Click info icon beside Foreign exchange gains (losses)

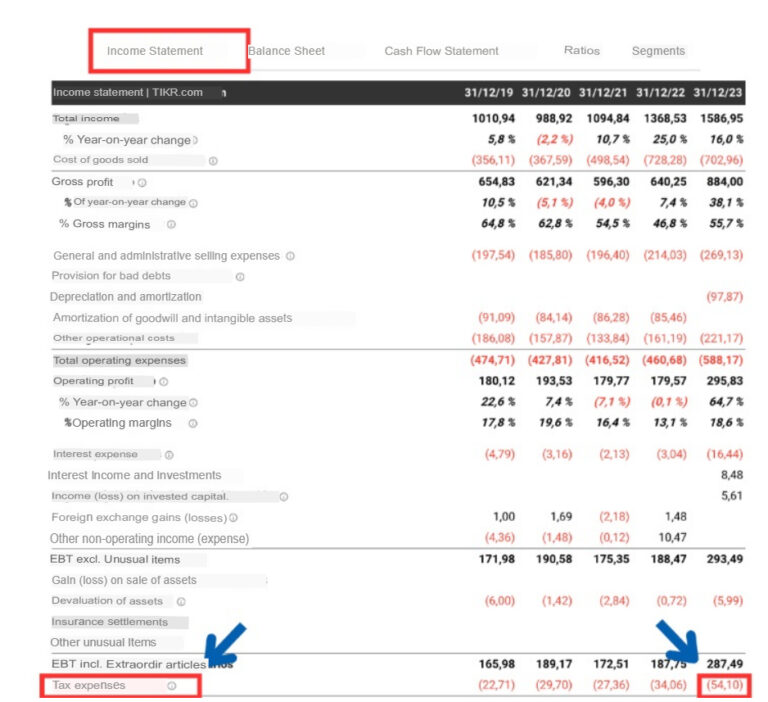click(233, 518)
